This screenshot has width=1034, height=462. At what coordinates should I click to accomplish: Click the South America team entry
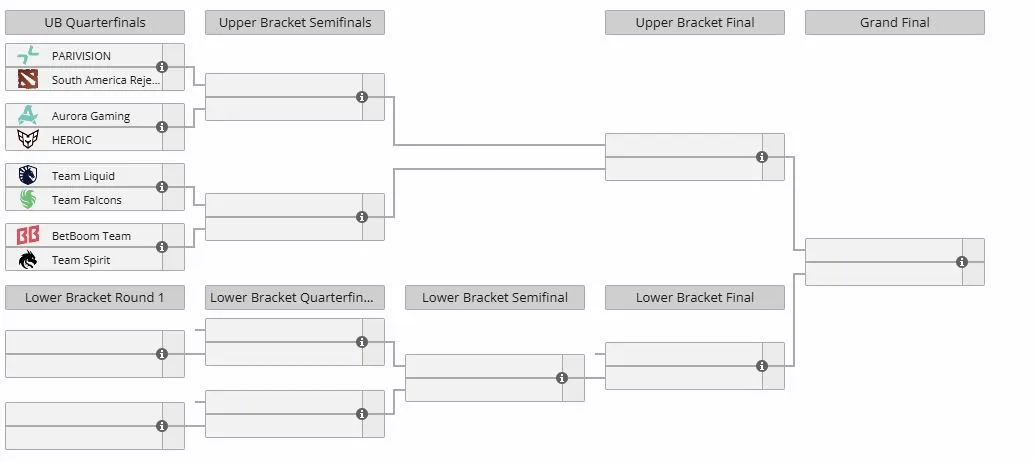[84, 80]
